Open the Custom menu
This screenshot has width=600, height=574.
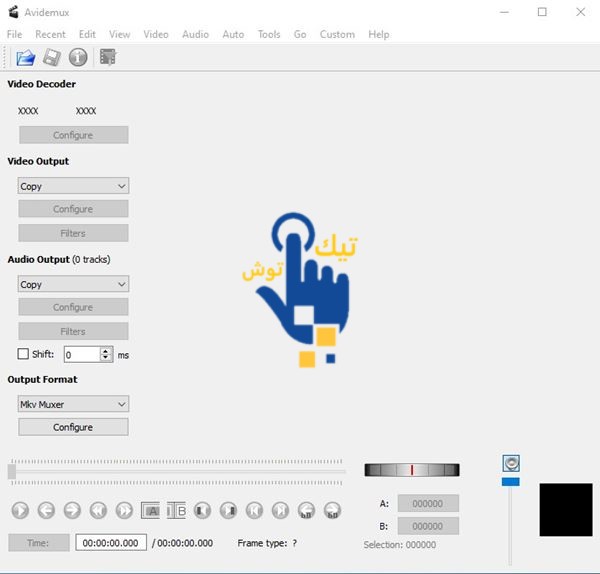click(x=338, y=34)
